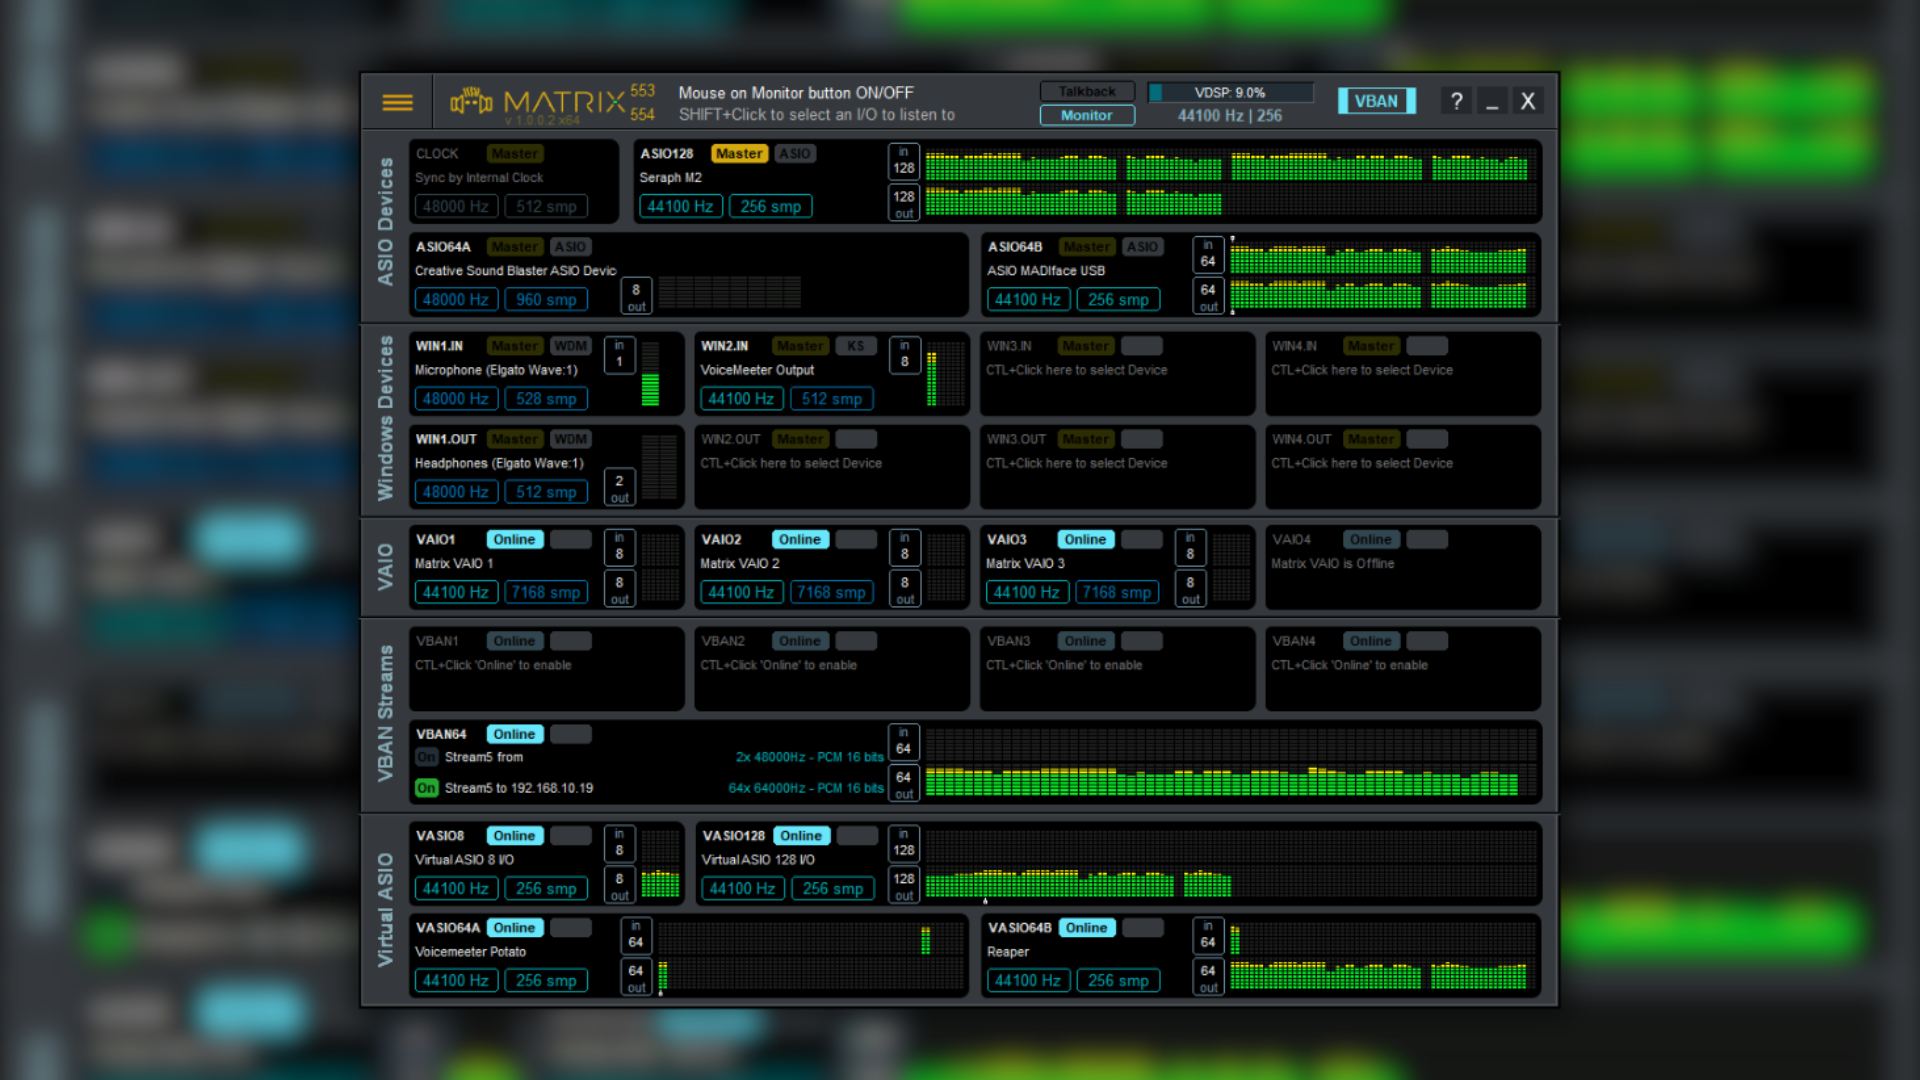Click the Talkback button
1920x1080 pixels.
pyautogui.click(x=1086, y=91)
